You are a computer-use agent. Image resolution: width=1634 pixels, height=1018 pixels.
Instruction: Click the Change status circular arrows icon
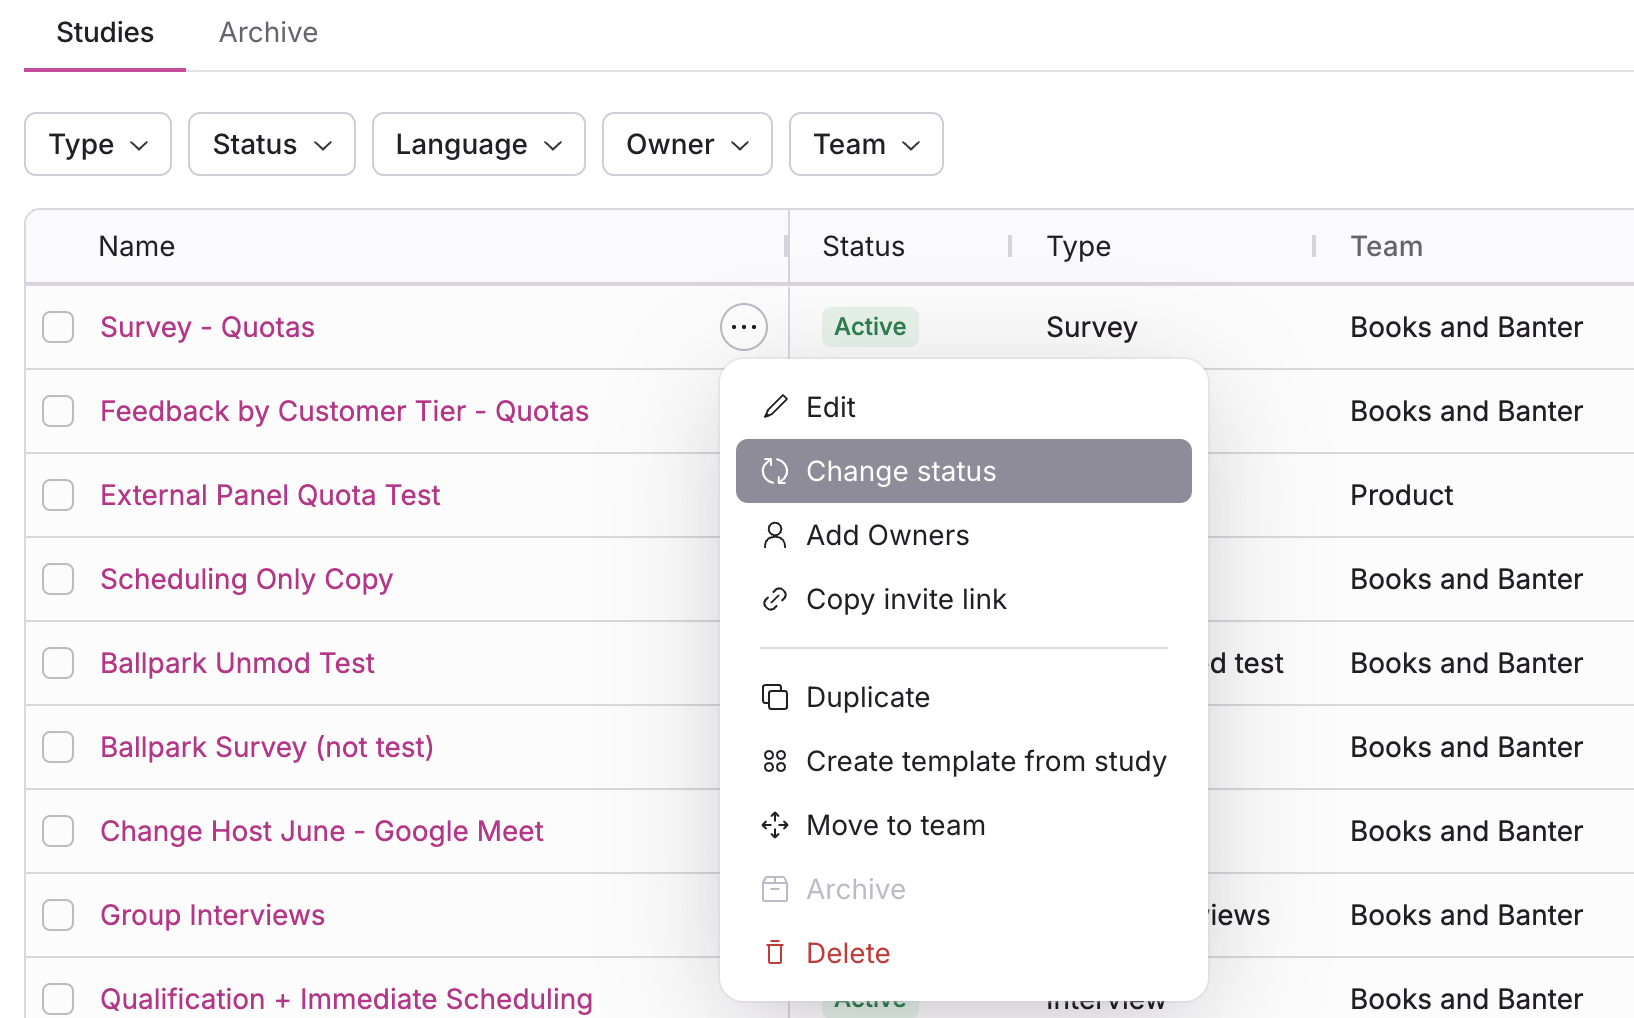(775, 471)
